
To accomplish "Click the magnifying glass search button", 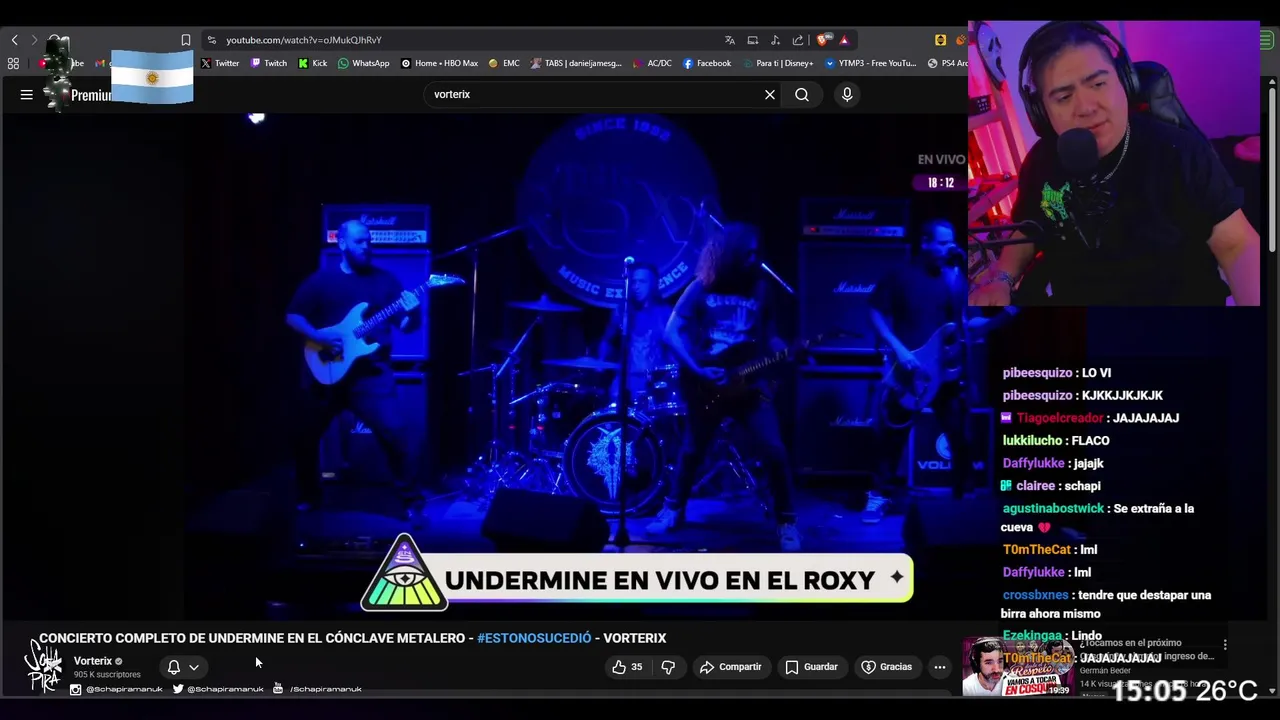I will pos(802,94).
